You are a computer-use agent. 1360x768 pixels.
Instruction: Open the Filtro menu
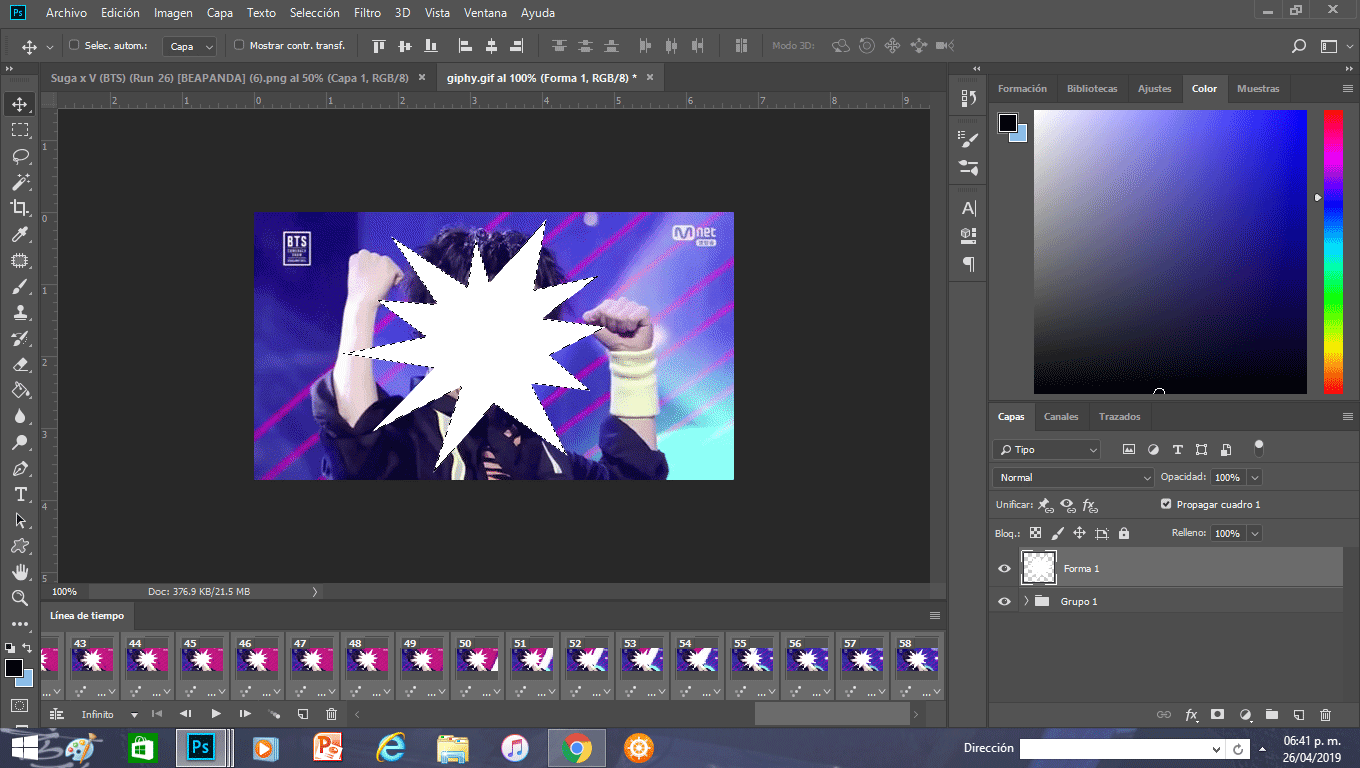click(x=367, y=13)
